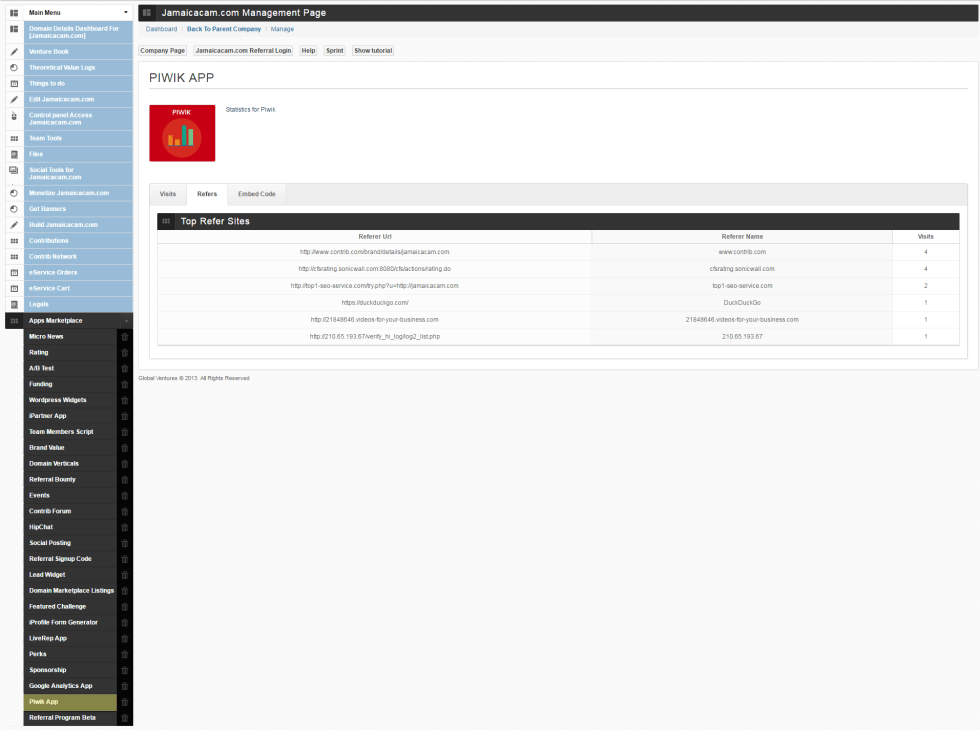Click the Manage breadcrumb link
The image size is (980, 730).
(x=282, y=29)
